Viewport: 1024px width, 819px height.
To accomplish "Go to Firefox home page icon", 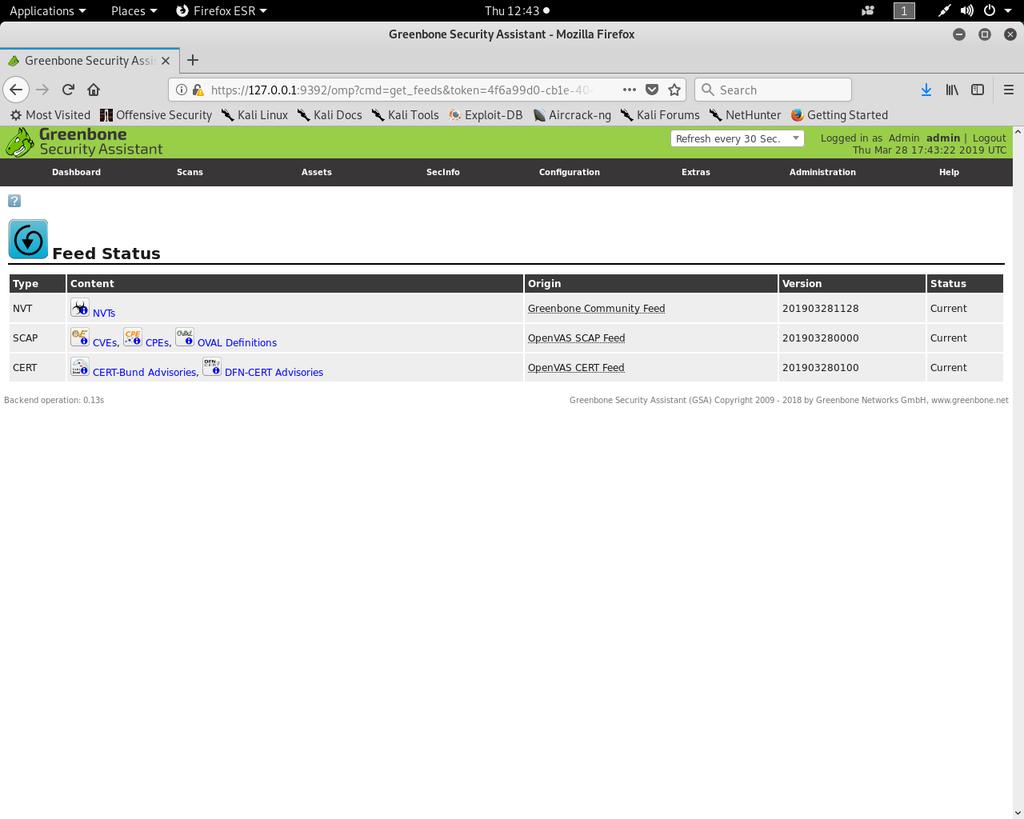I will click(93, 89).
